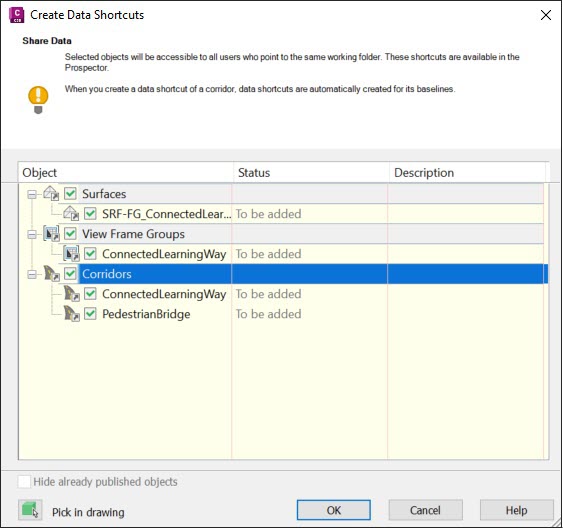Enable Hide already published objects
563x529 pixels.
(x=24, y=482)
